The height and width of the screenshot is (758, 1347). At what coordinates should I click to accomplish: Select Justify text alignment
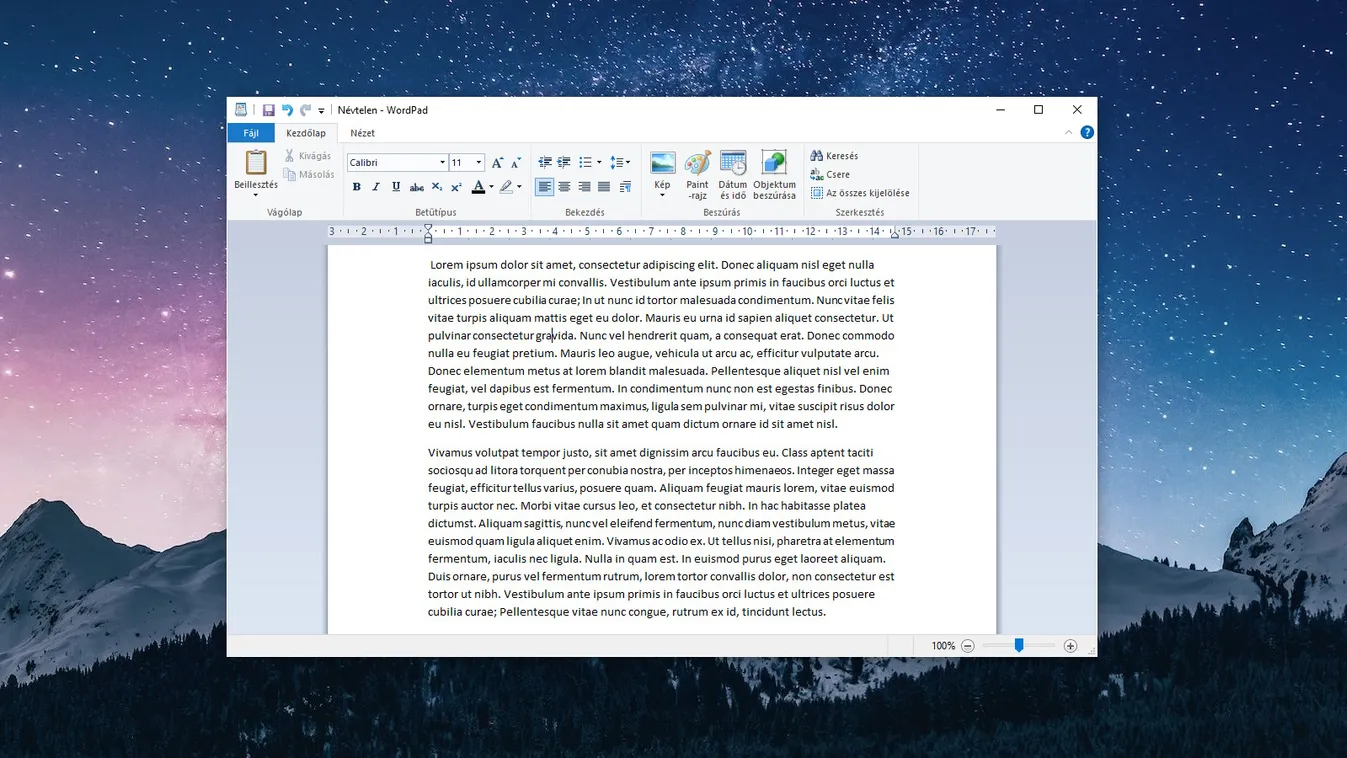coord(604,187)
